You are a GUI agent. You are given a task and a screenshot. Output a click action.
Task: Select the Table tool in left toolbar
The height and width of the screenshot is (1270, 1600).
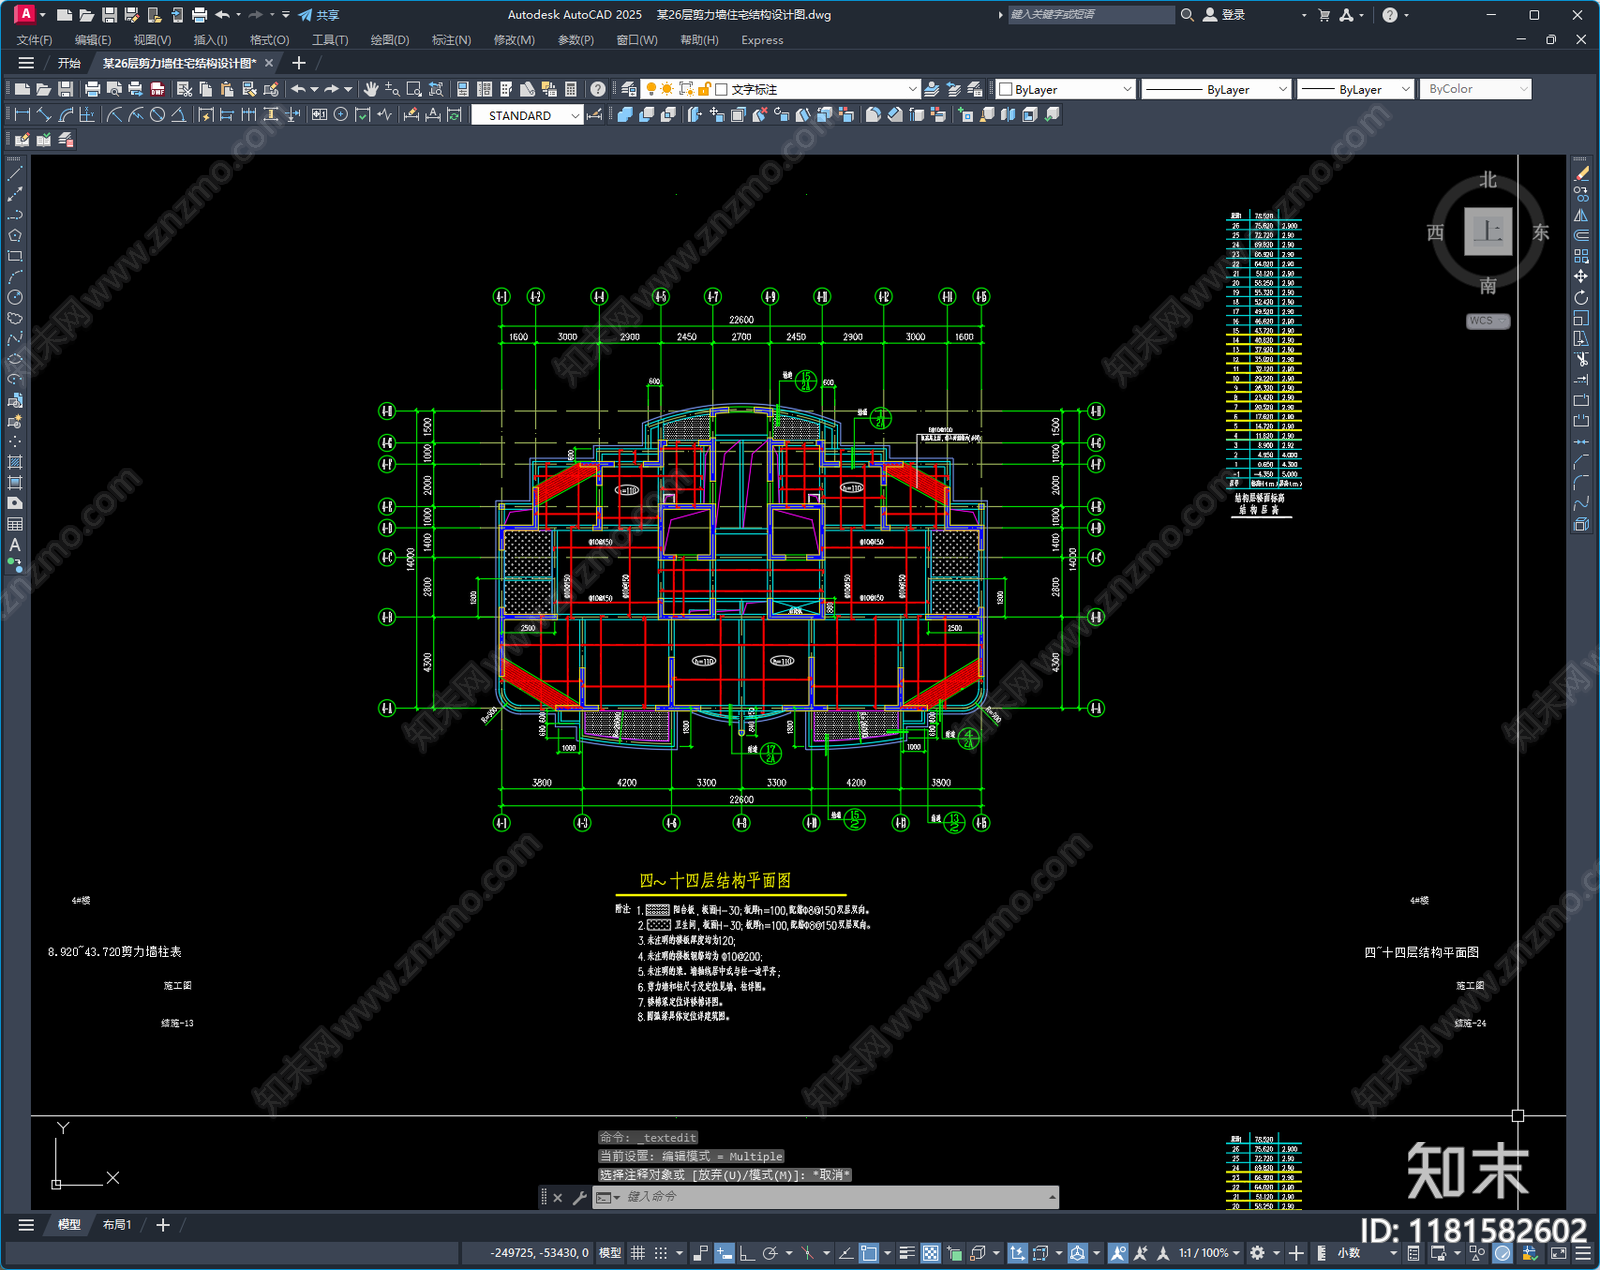click(15, 524)
